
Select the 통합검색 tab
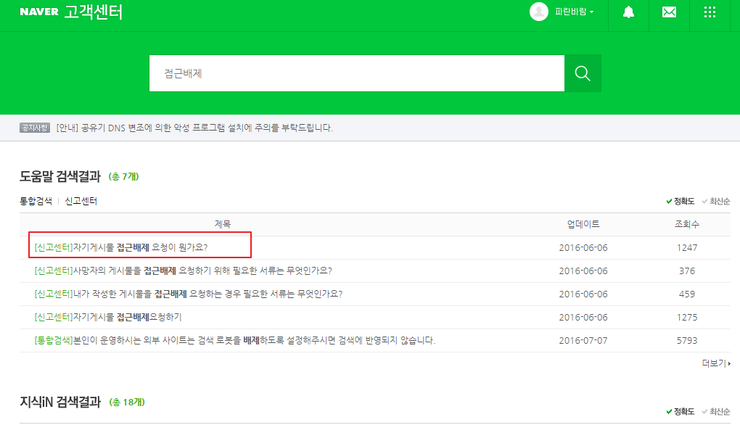click(x=36, y=201)
